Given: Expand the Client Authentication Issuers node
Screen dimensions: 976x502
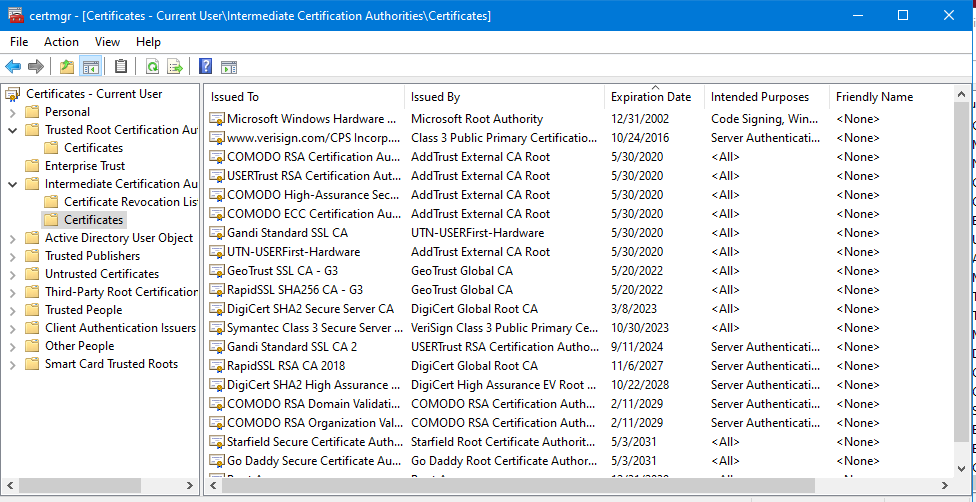Looking at the screenshot, I should [12, 329].
